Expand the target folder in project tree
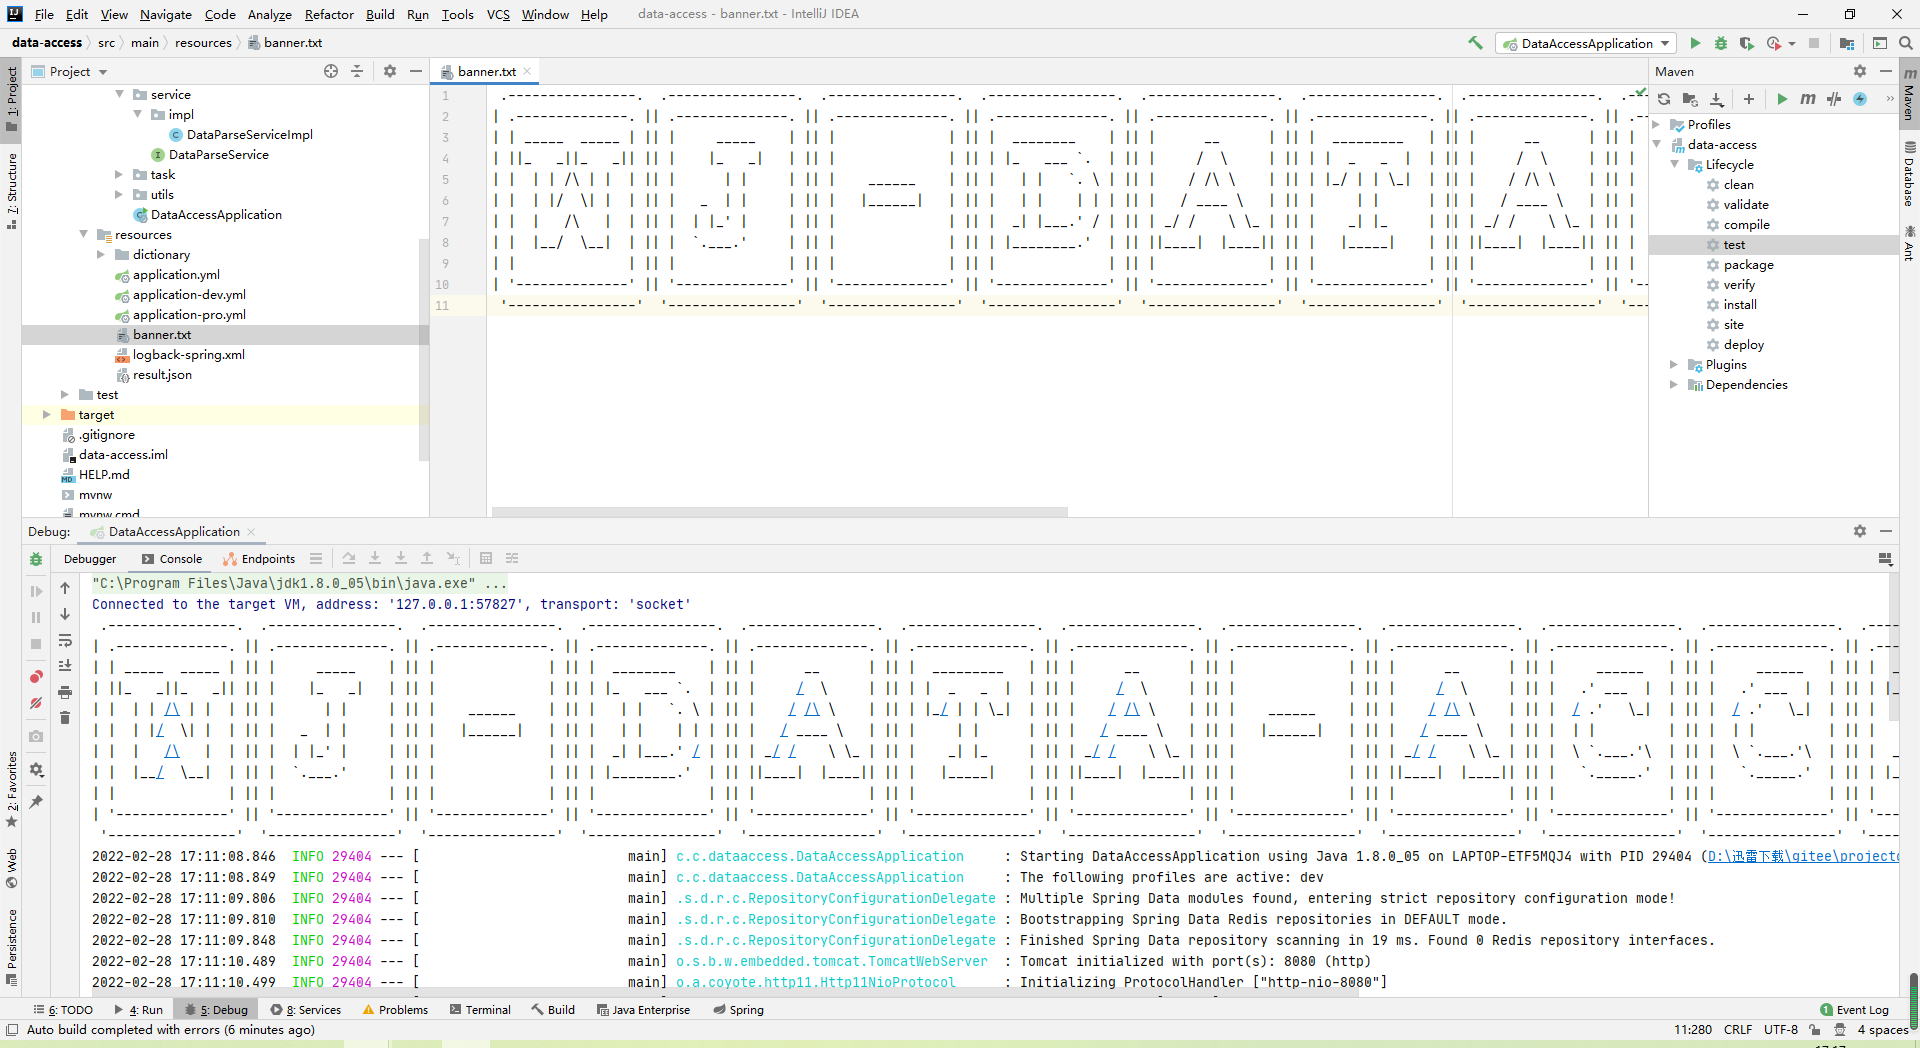 click(x=46, y=414)
